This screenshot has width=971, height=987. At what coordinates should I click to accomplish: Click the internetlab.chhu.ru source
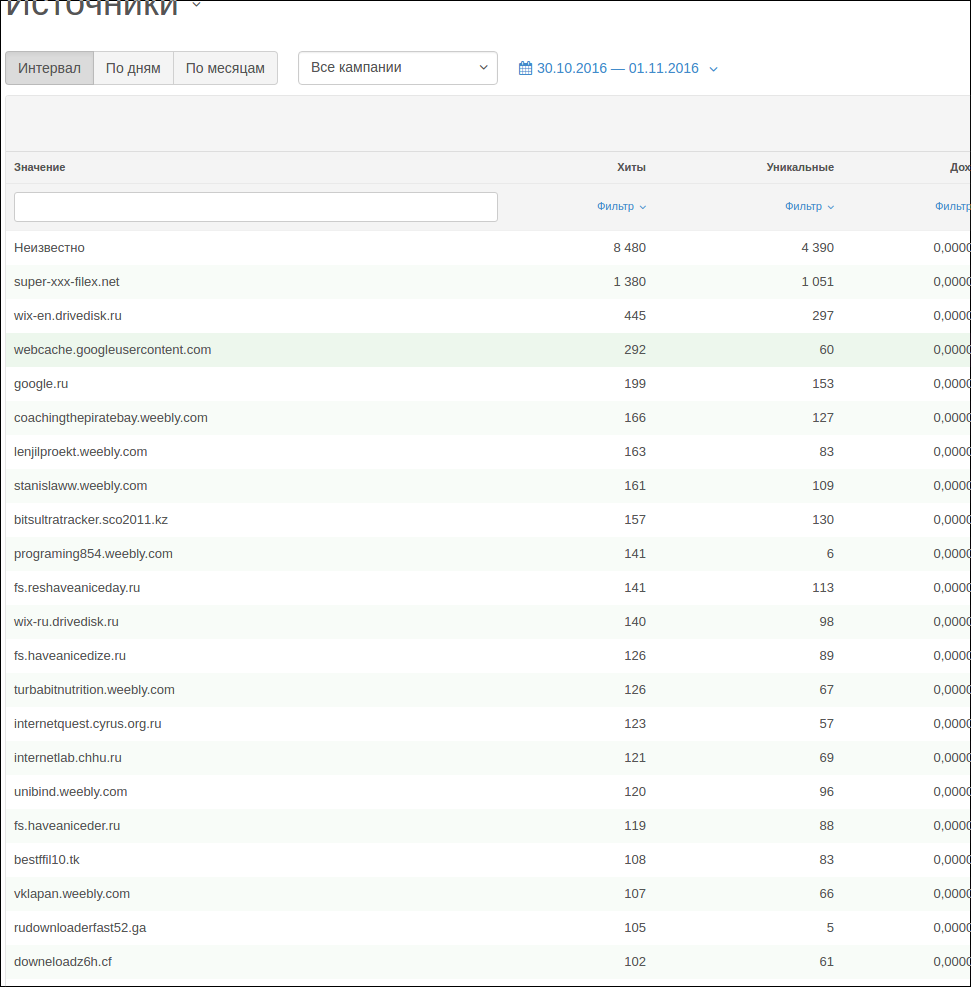[67, 758]
